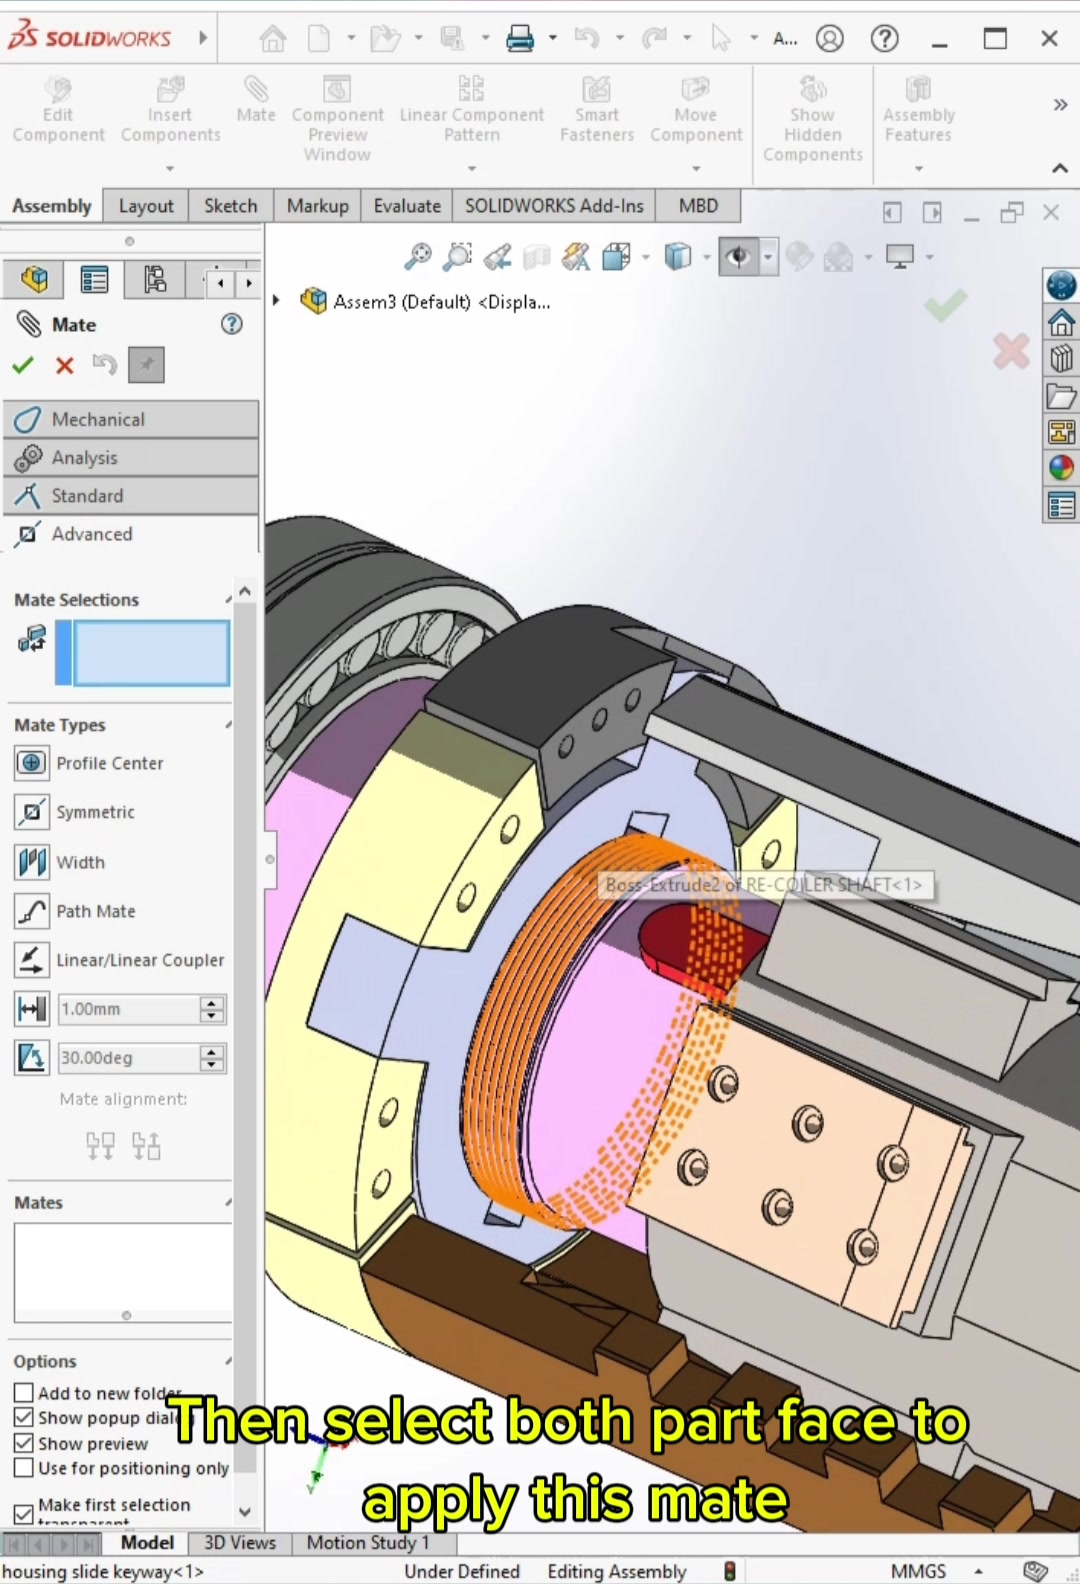1080x1584 pixels.
Task: Collapse the Mate Types section
Action: coord(229,725)
